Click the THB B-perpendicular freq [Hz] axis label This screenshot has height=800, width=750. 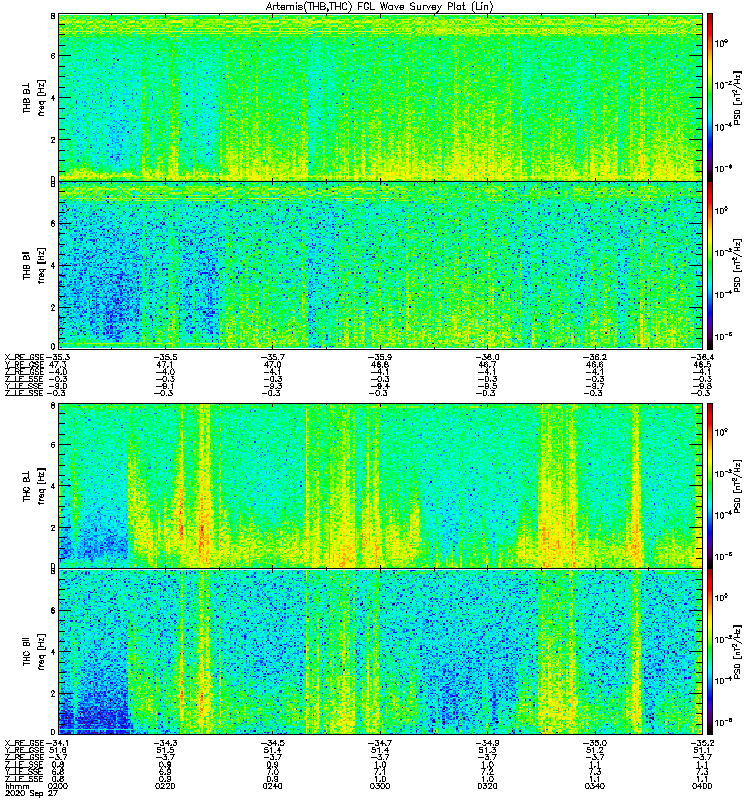tap(41, 98)
